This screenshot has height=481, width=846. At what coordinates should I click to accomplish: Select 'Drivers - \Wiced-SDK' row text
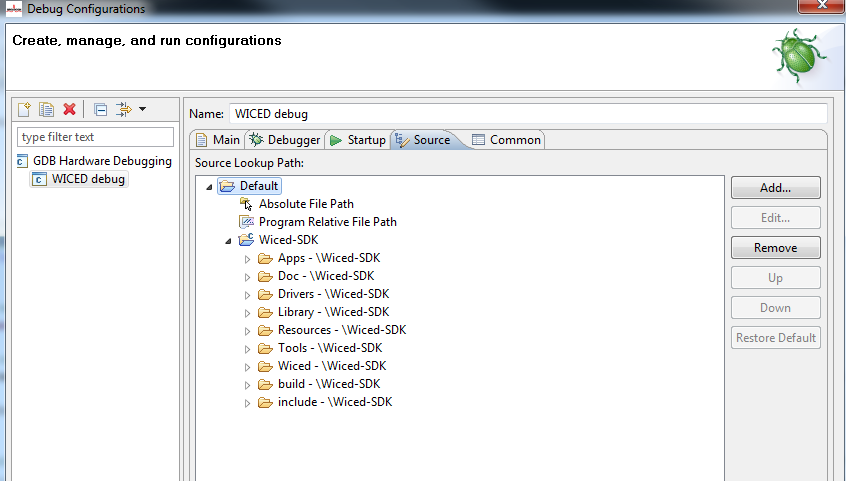coord(333,294)
